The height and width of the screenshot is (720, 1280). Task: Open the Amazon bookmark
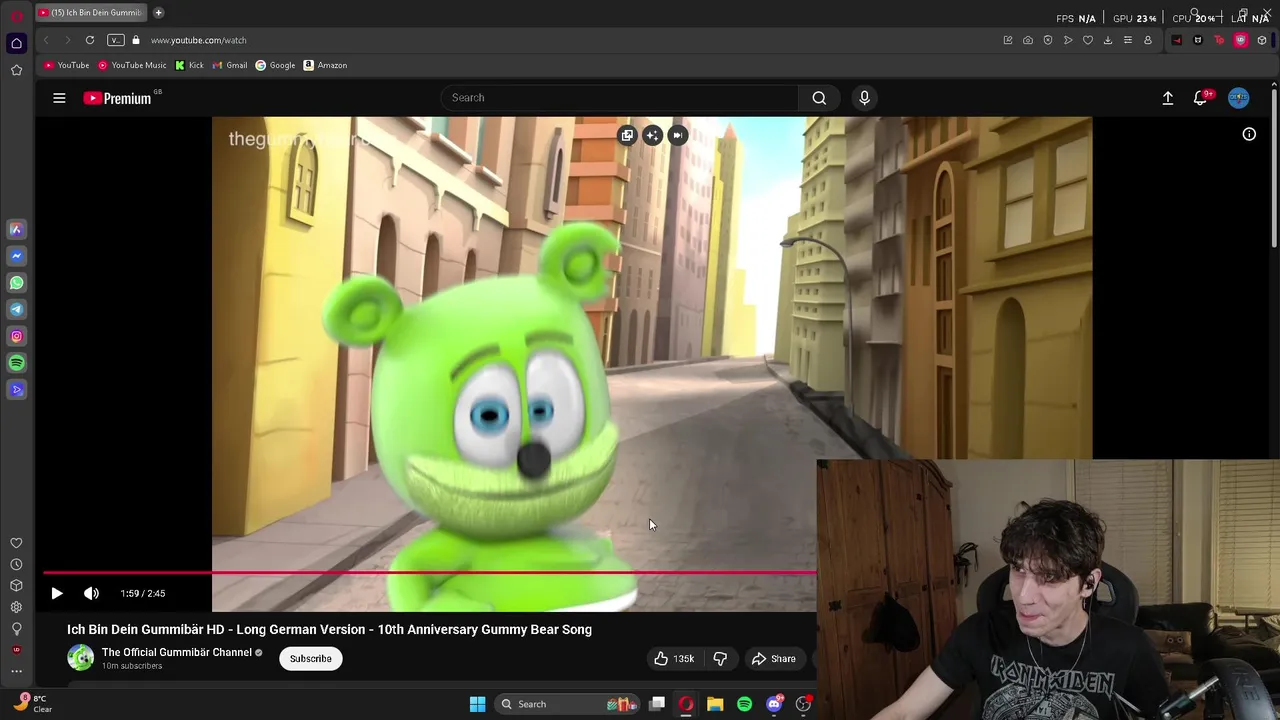[x=325, y=65]
